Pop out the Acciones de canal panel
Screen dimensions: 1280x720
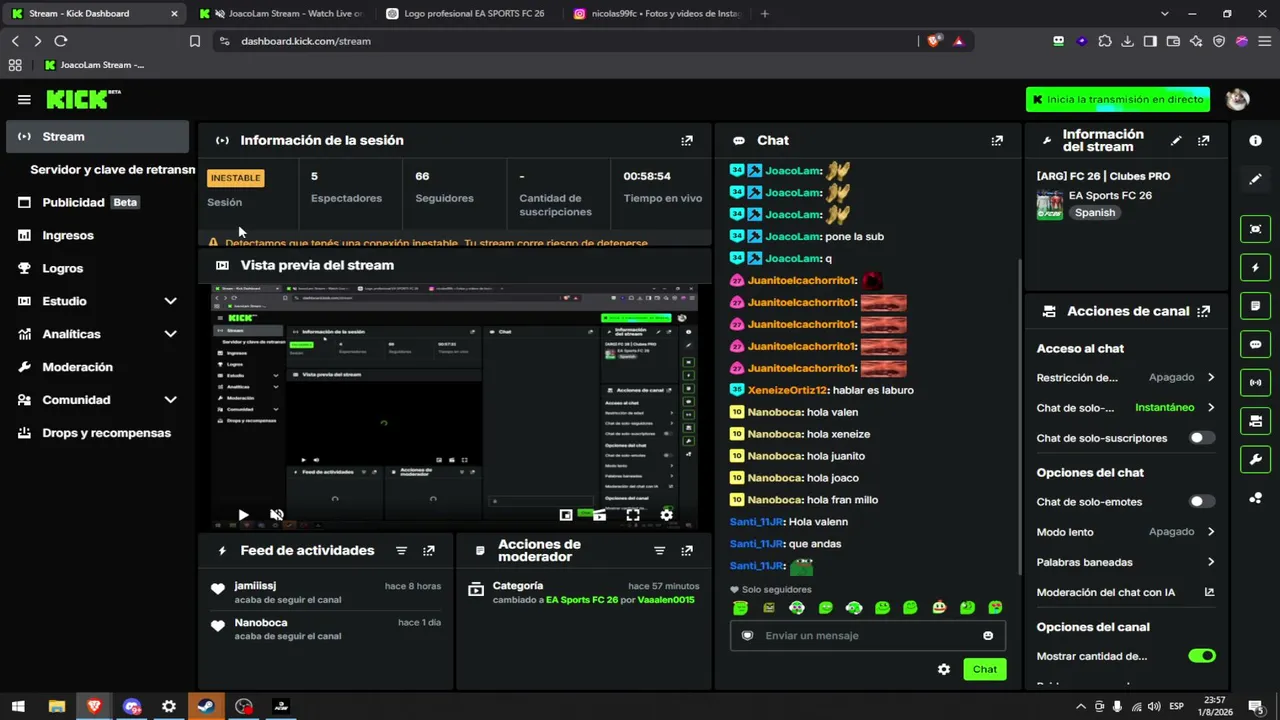(1204, 311)
